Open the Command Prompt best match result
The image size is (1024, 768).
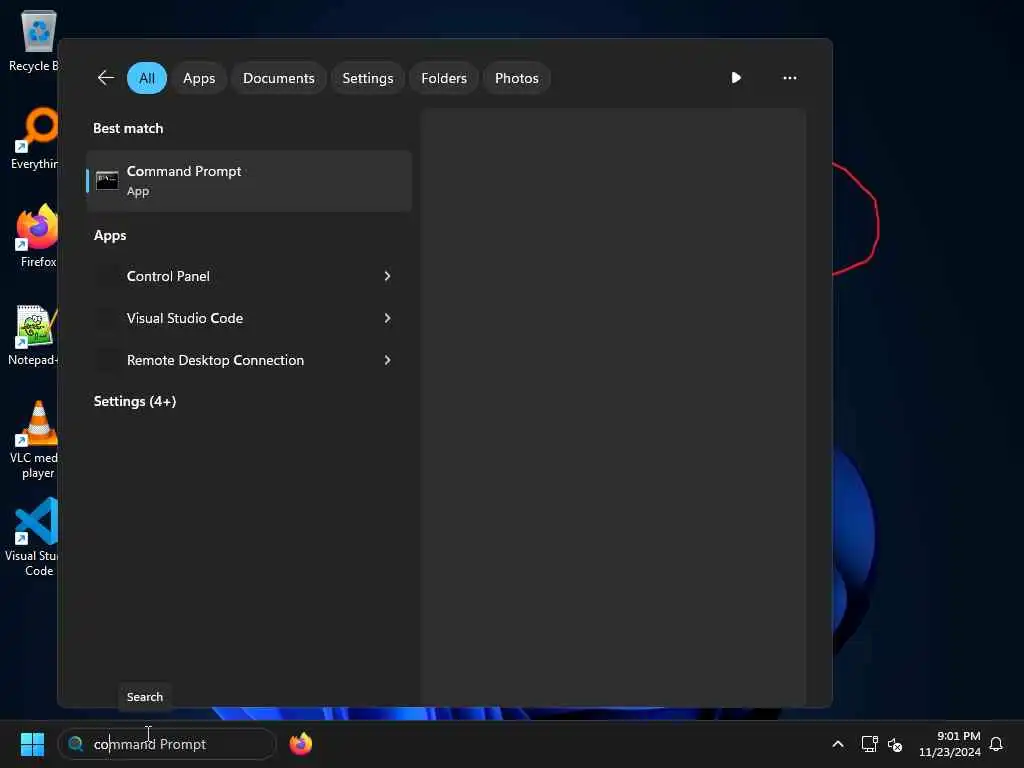tap(249, 181)
